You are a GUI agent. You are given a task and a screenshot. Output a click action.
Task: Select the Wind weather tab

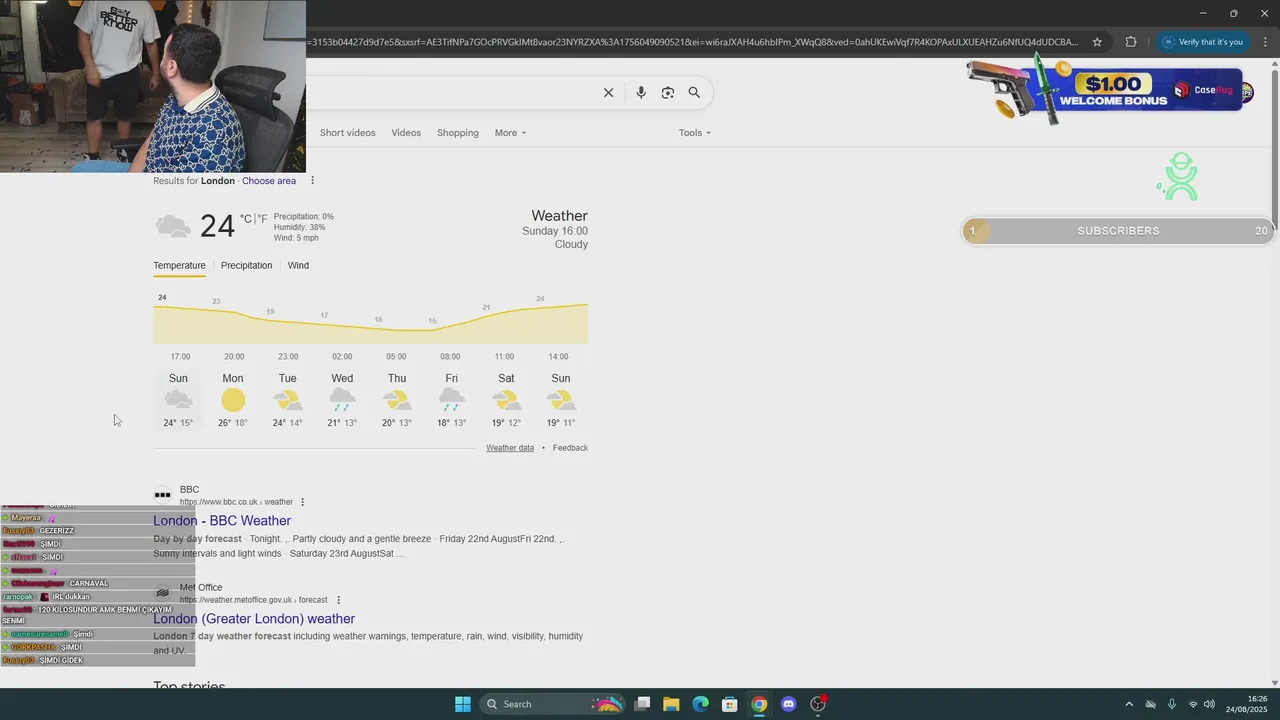(x=298, y=266)
